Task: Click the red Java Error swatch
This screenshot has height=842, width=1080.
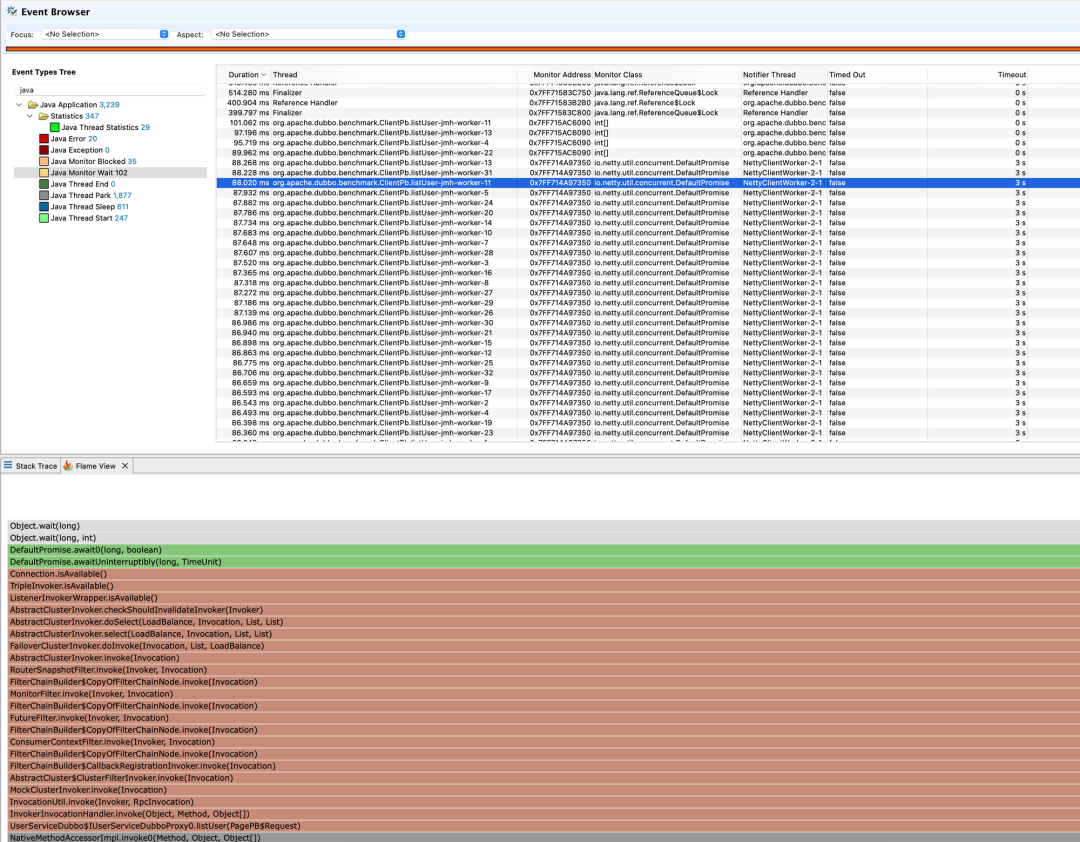Action: (44, 138)
